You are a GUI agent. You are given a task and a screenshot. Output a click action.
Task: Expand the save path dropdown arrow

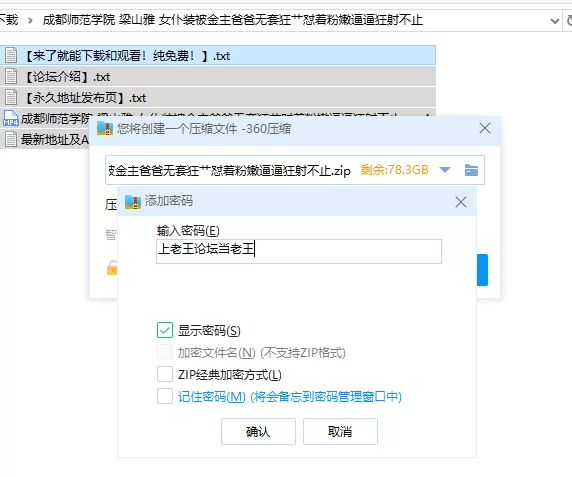click(445, 170)
